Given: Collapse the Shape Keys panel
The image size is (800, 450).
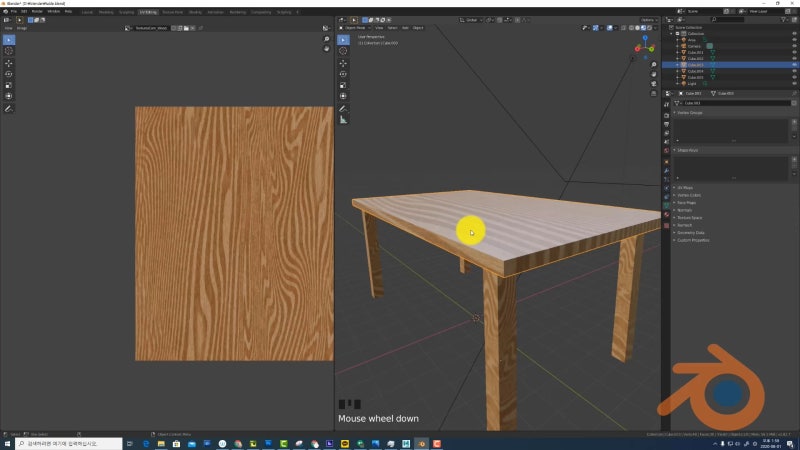Looking at the screenshot, I should 687,150.
